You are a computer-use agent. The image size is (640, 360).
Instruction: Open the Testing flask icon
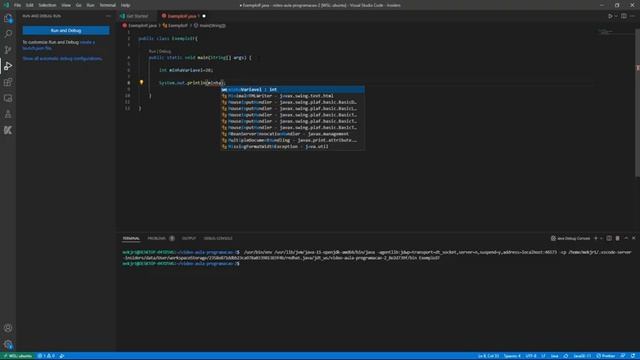(8, 114)
